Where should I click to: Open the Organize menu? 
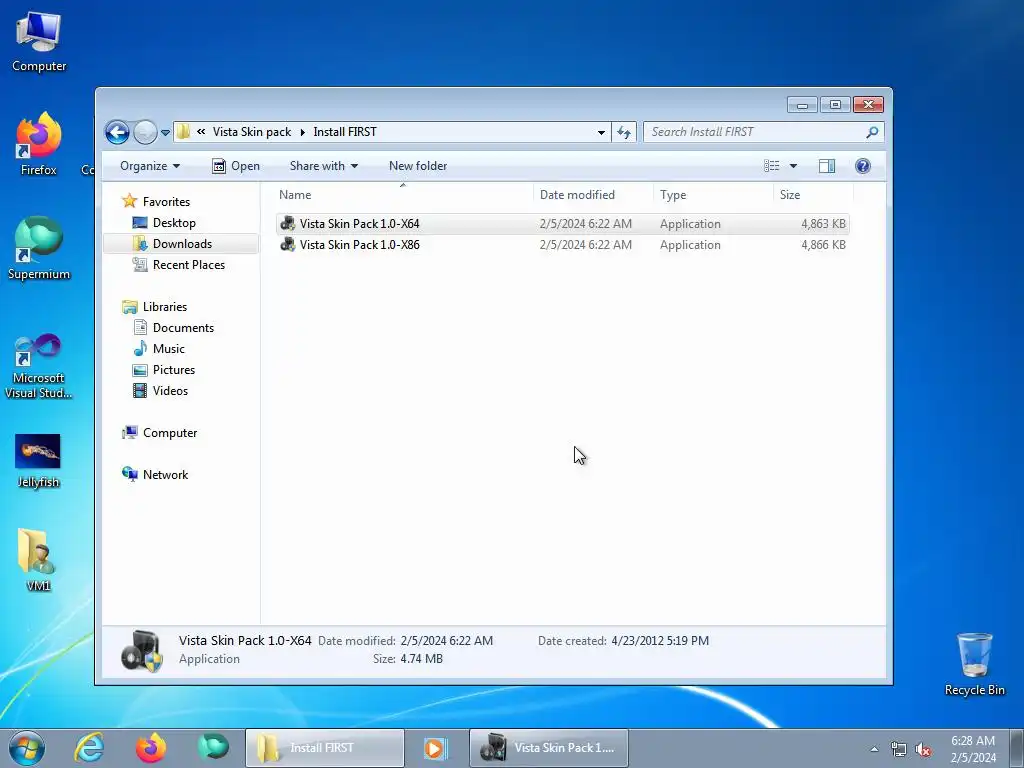coord(150,166)
